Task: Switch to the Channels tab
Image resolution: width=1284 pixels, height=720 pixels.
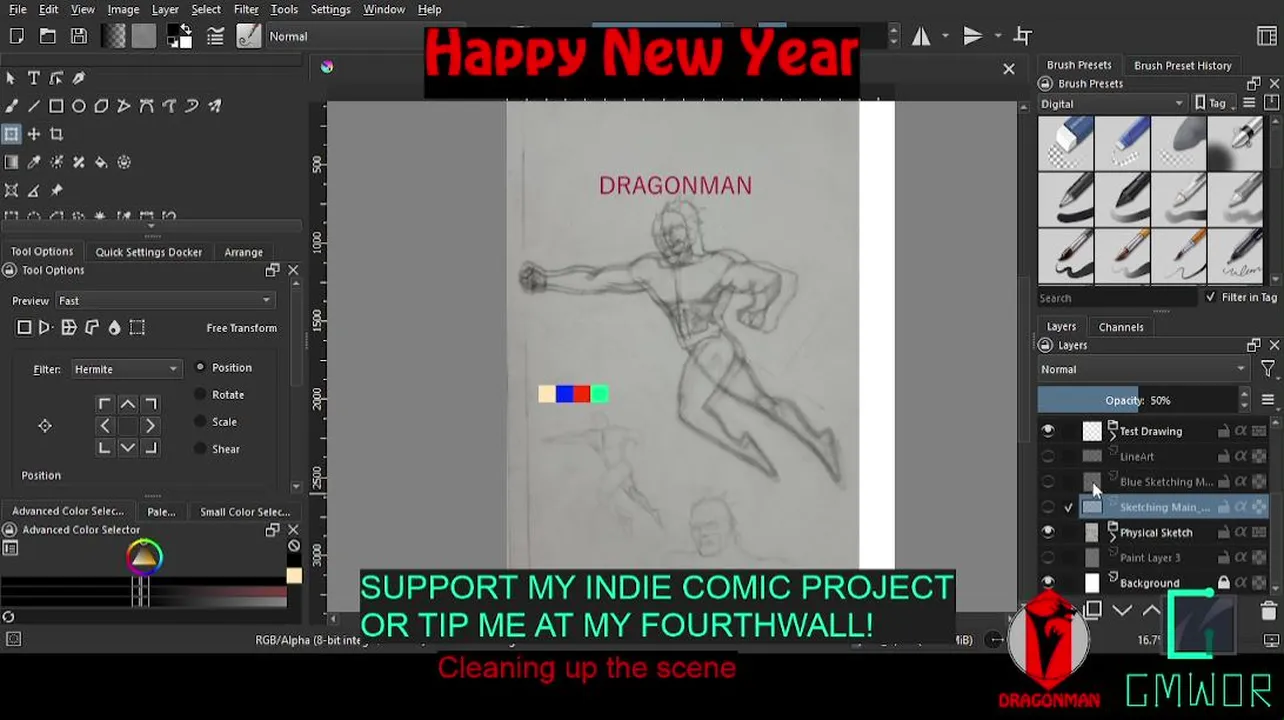Action: coord(1121,327)
